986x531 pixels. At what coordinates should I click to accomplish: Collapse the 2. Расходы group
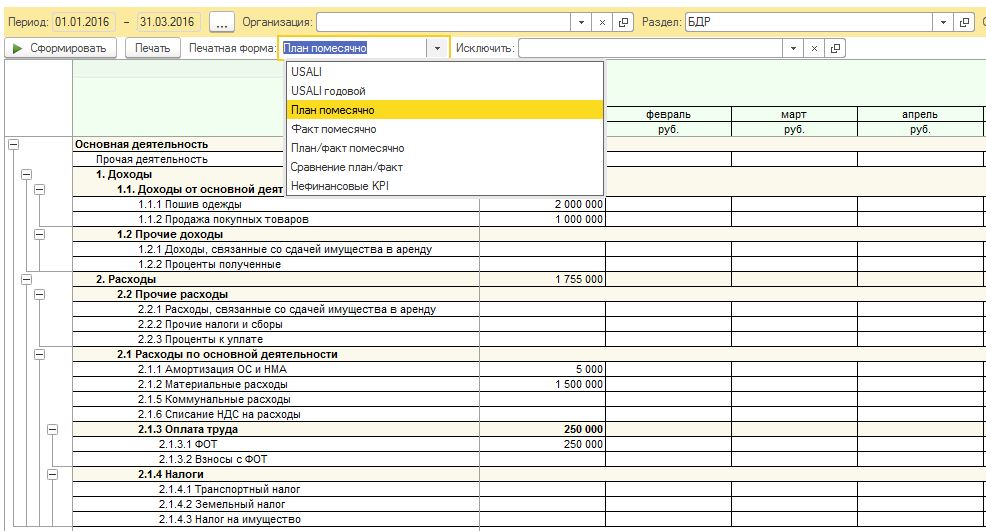[26, 280]
